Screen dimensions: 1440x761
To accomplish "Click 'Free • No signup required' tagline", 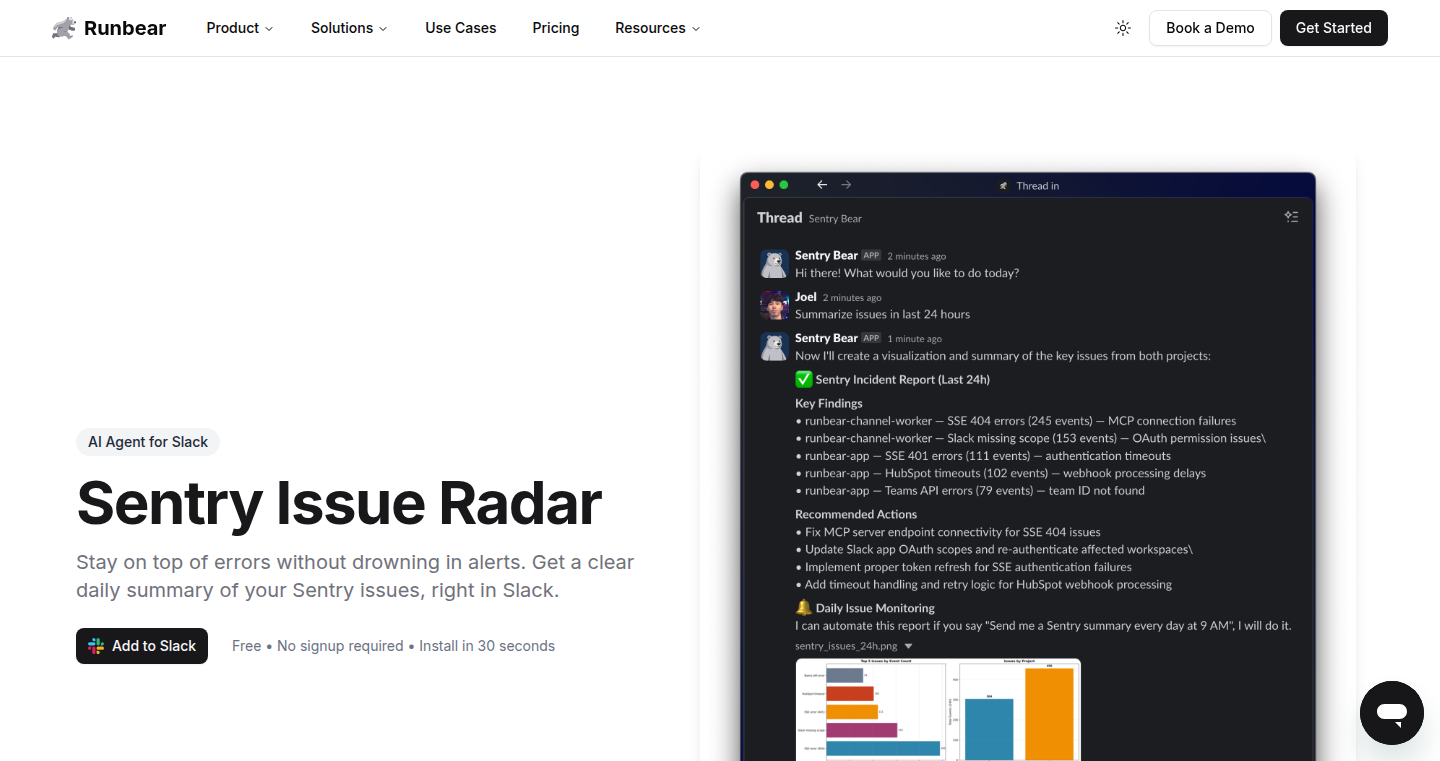I will click(393, 646).
